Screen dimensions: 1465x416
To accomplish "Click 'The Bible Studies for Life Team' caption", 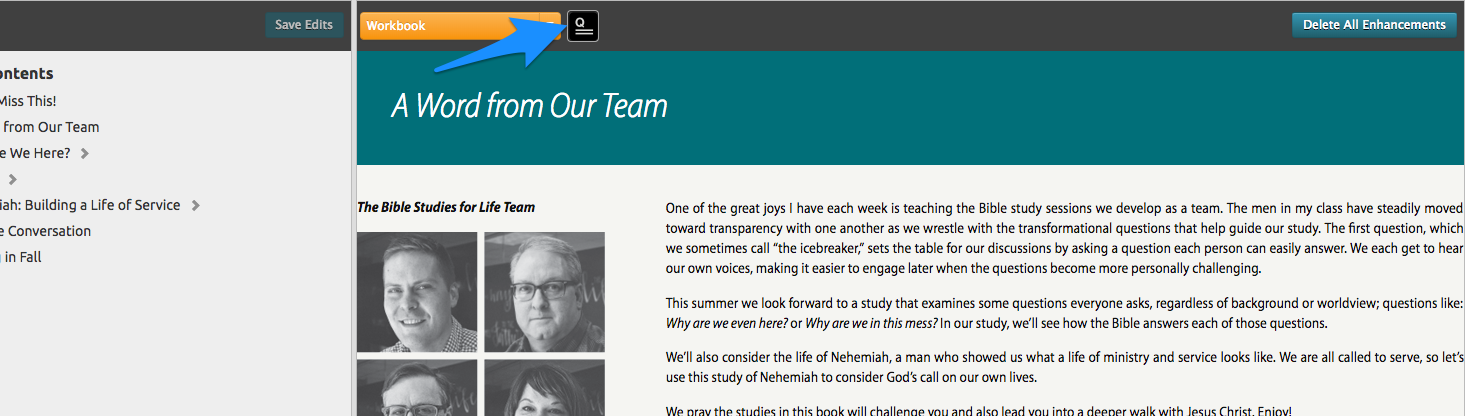I will click(x=446, y=208).
